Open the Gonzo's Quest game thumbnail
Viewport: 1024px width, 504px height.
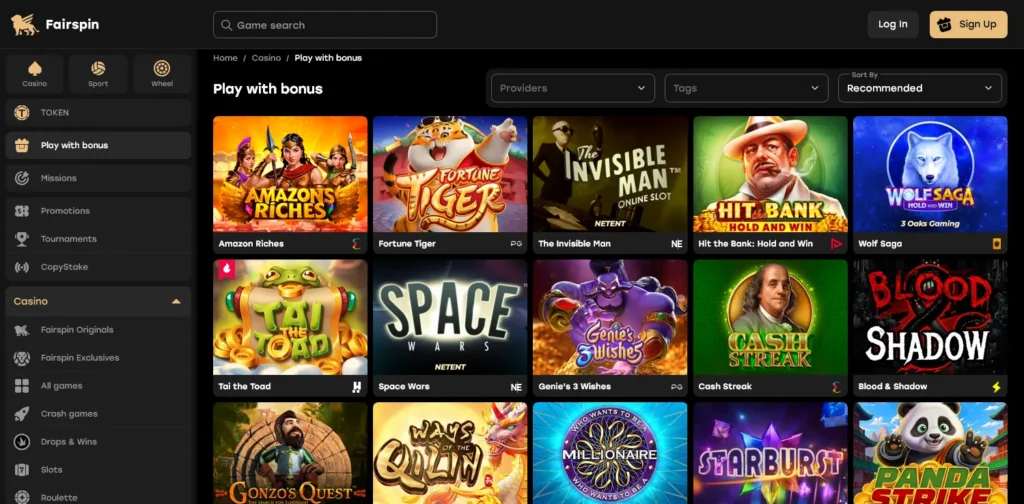[x=290, y=453]
